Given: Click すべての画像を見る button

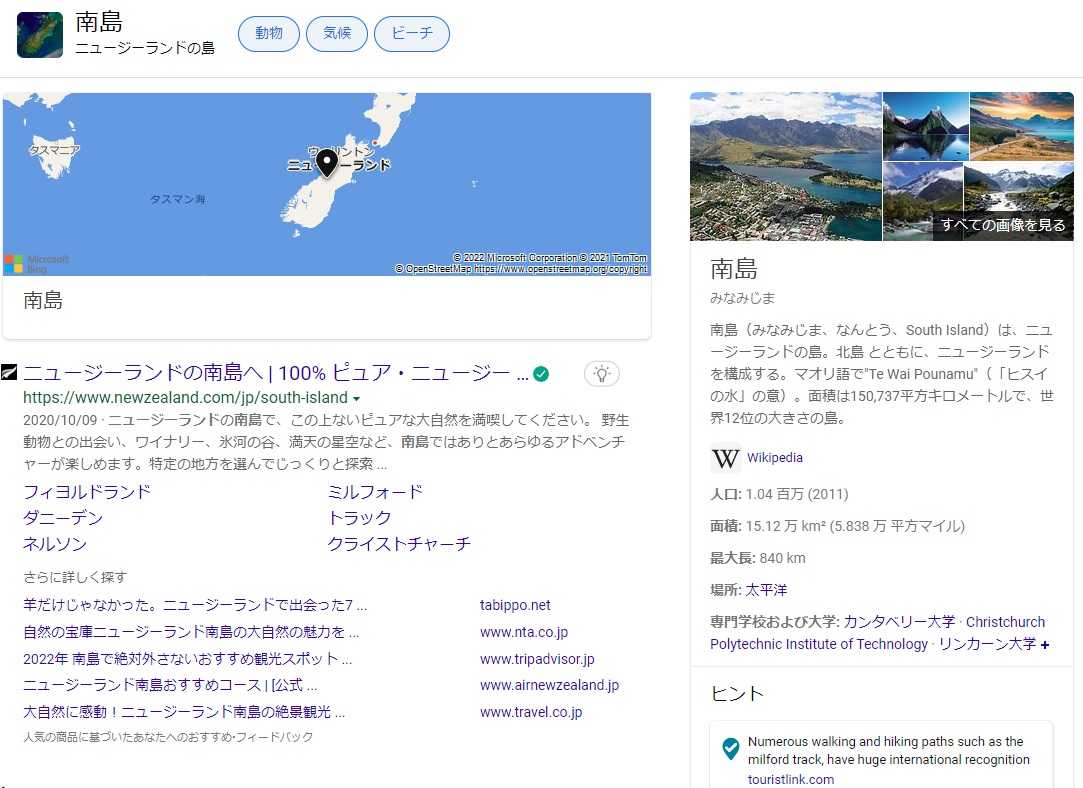Looking at the screenshot, I should tap(1003, 225).
